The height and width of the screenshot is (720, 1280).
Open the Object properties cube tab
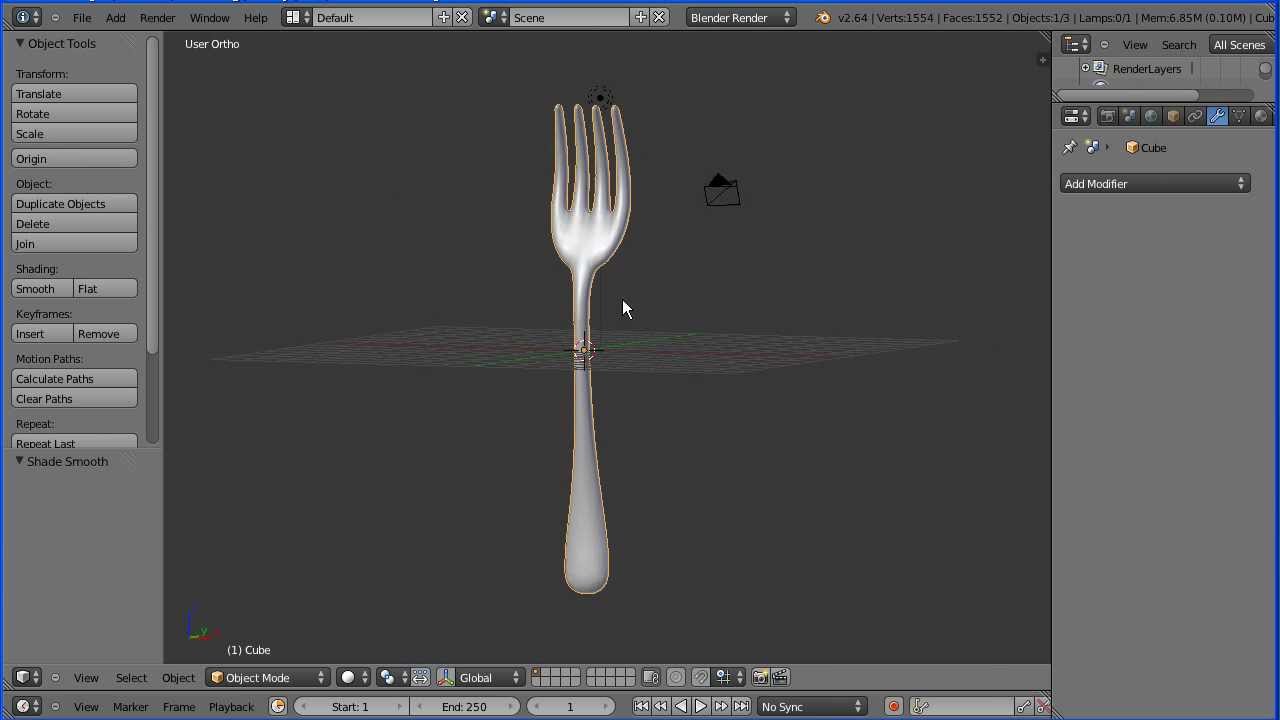pos(1173,117)
